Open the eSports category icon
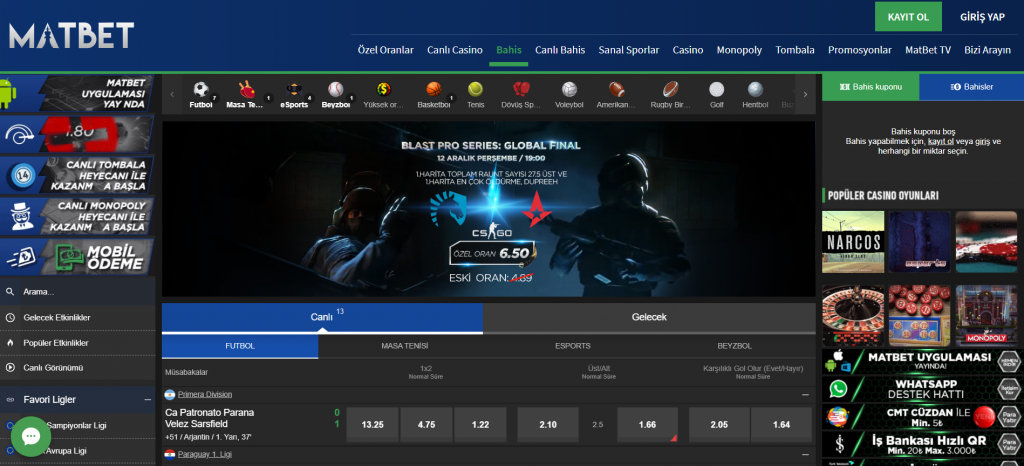This screenshot has width=1024, height=466. (294, 91)
